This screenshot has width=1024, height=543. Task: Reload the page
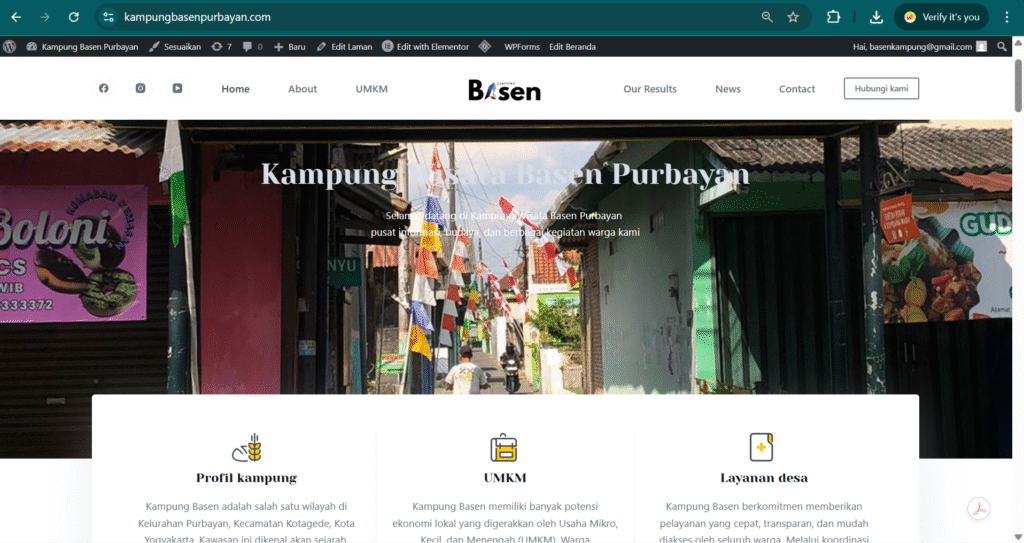pyautogui.click(x=73, y=17)
